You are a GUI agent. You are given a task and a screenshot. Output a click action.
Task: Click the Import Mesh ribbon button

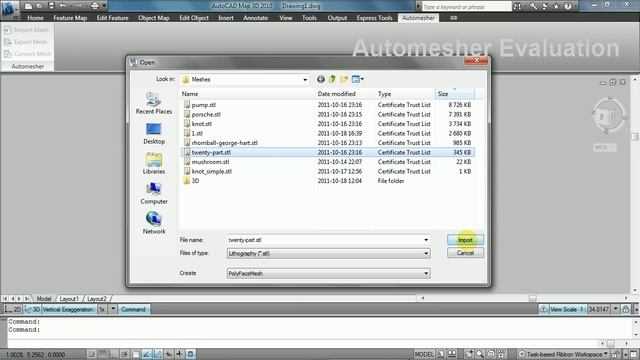pos(26,30)
